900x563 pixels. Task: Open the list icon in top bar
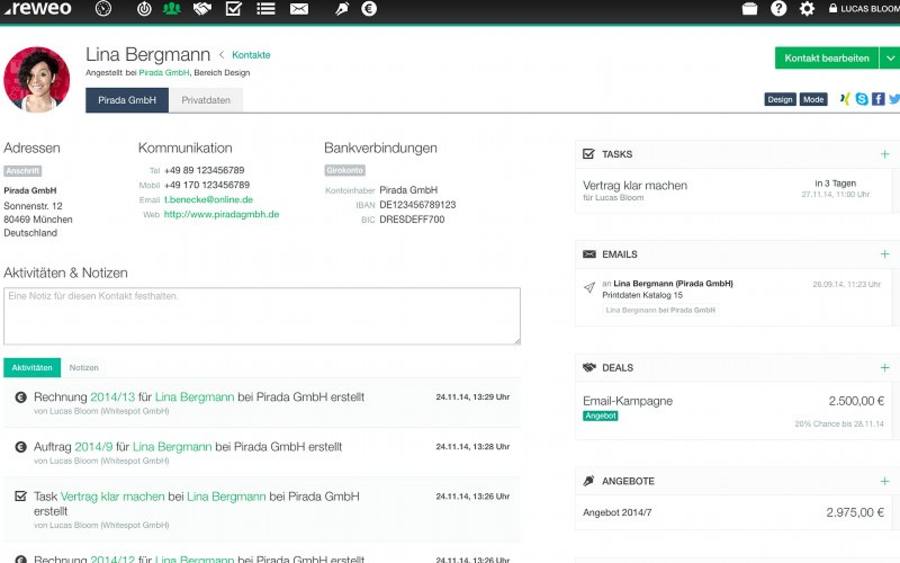click(x=265, y=9)
